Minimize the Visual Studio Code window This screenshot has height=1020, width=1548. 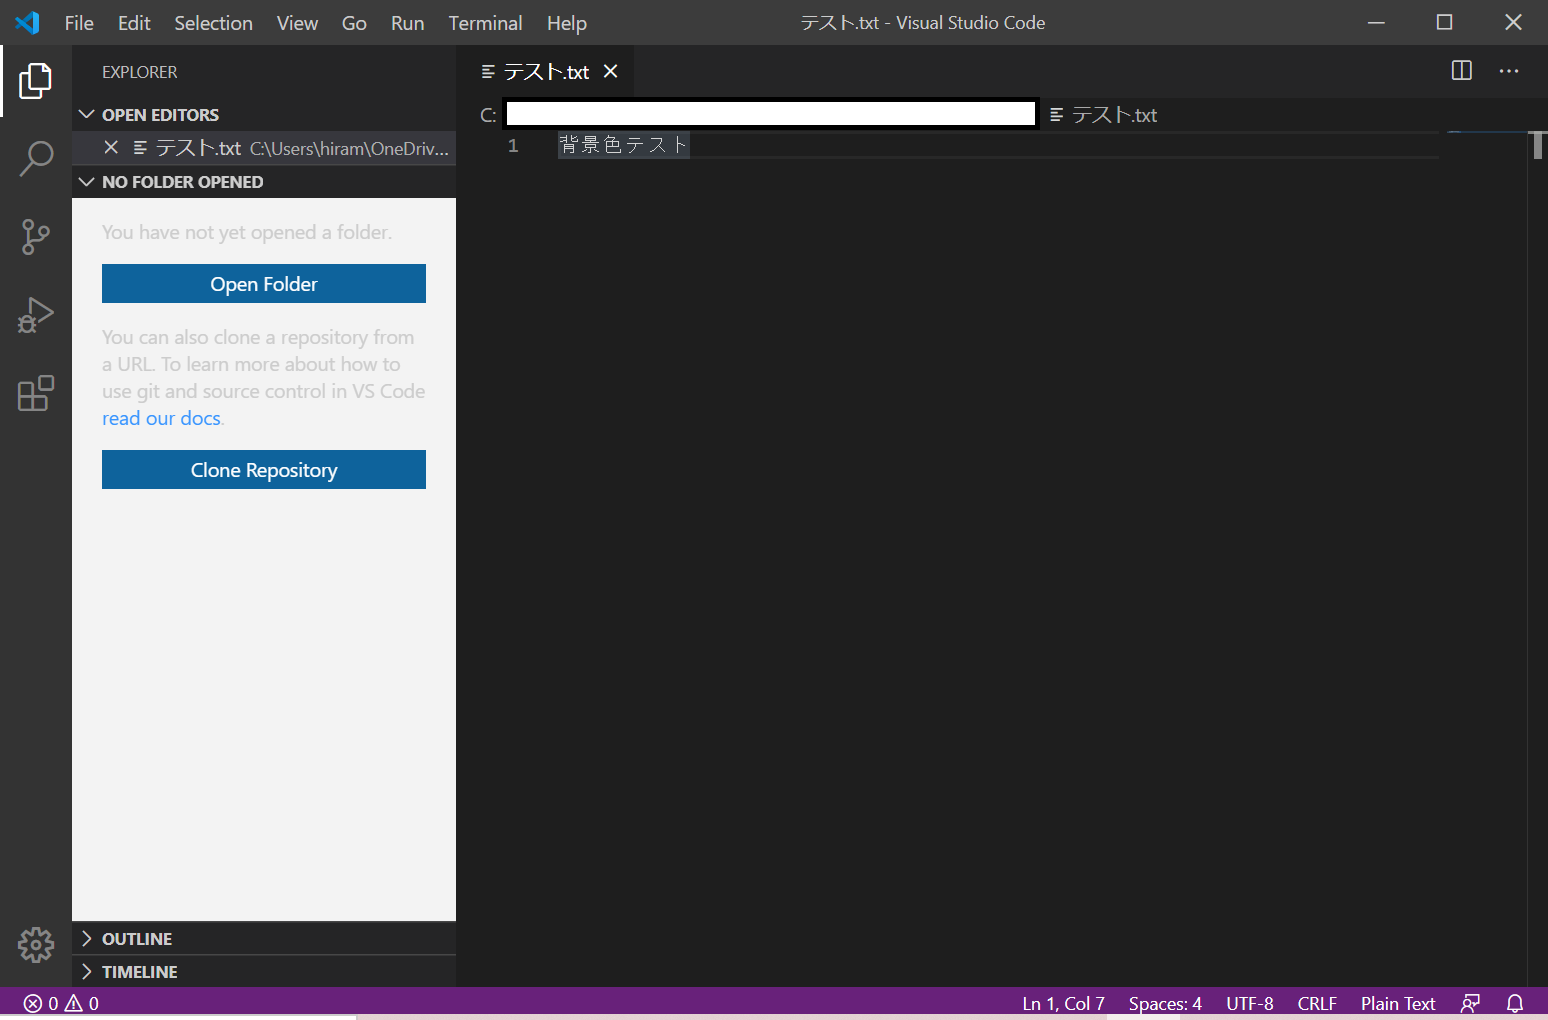coord(1376,22)
